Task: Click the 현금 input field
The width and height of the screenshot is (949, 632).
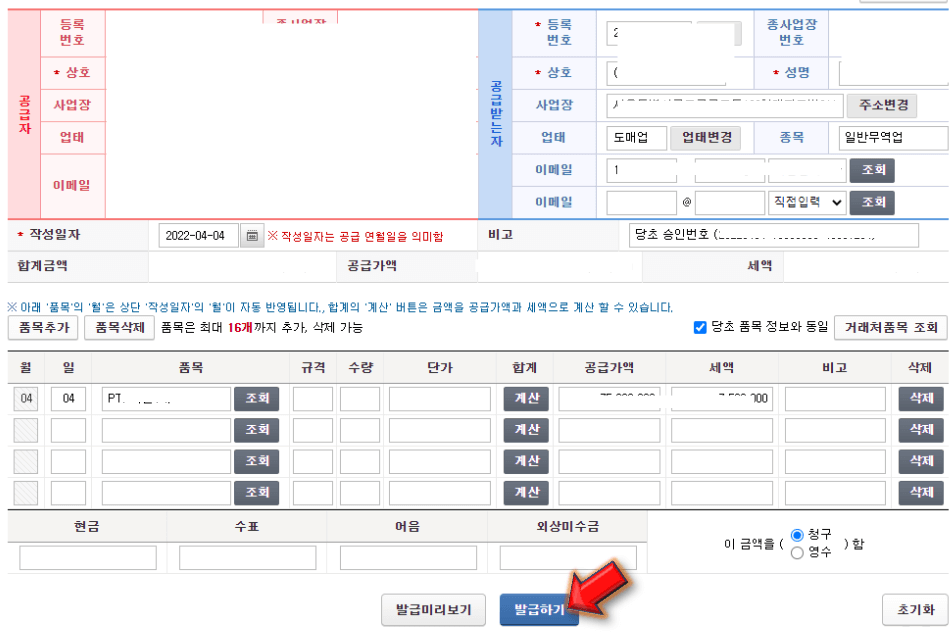Action: [x=85, y=556]
